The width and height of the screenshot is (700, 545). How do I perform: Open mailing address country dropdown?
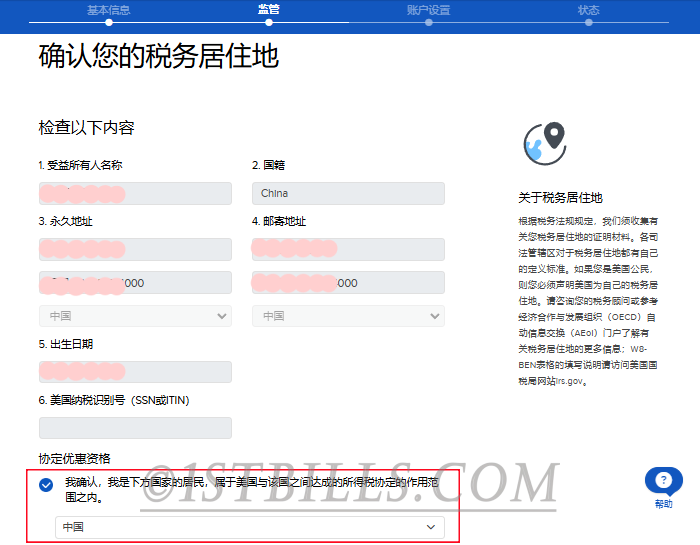[348, 316]
